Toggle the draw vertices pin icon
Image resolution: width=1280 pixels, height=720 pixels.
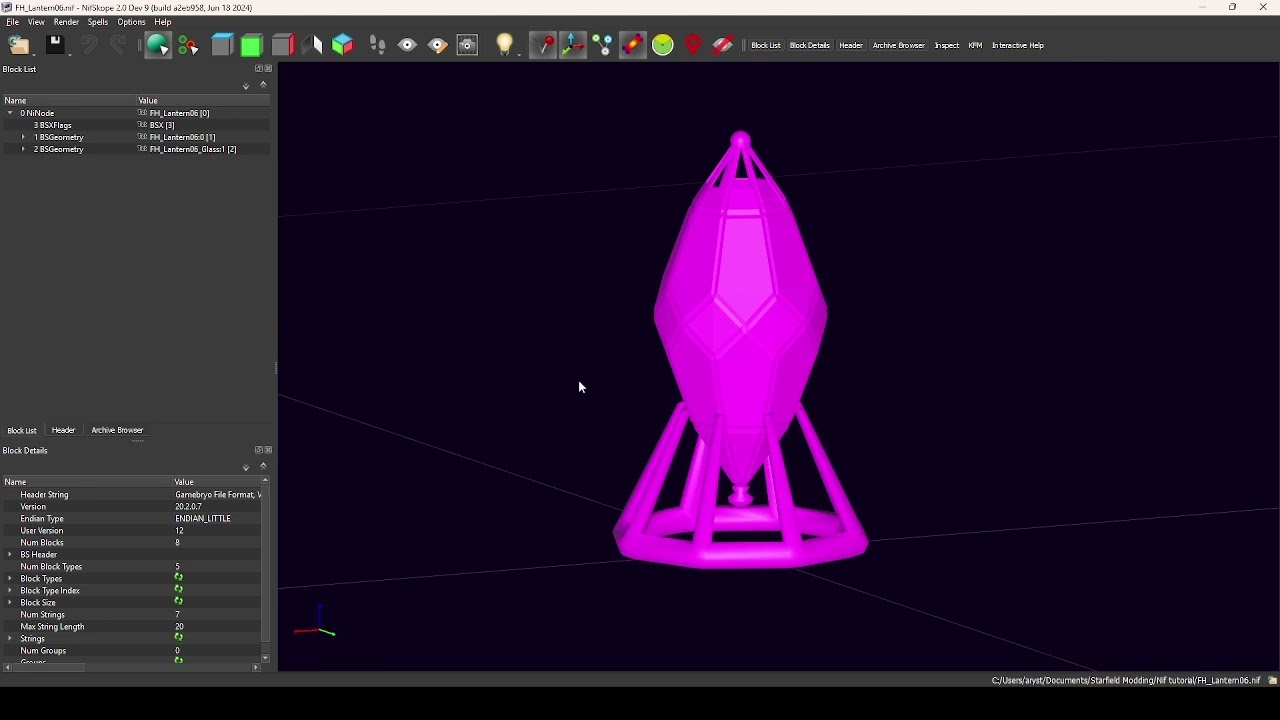[x=543, y=45]
